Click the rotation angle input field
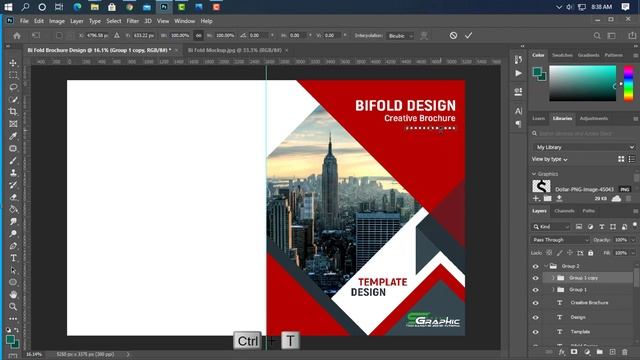 point(258,36)
